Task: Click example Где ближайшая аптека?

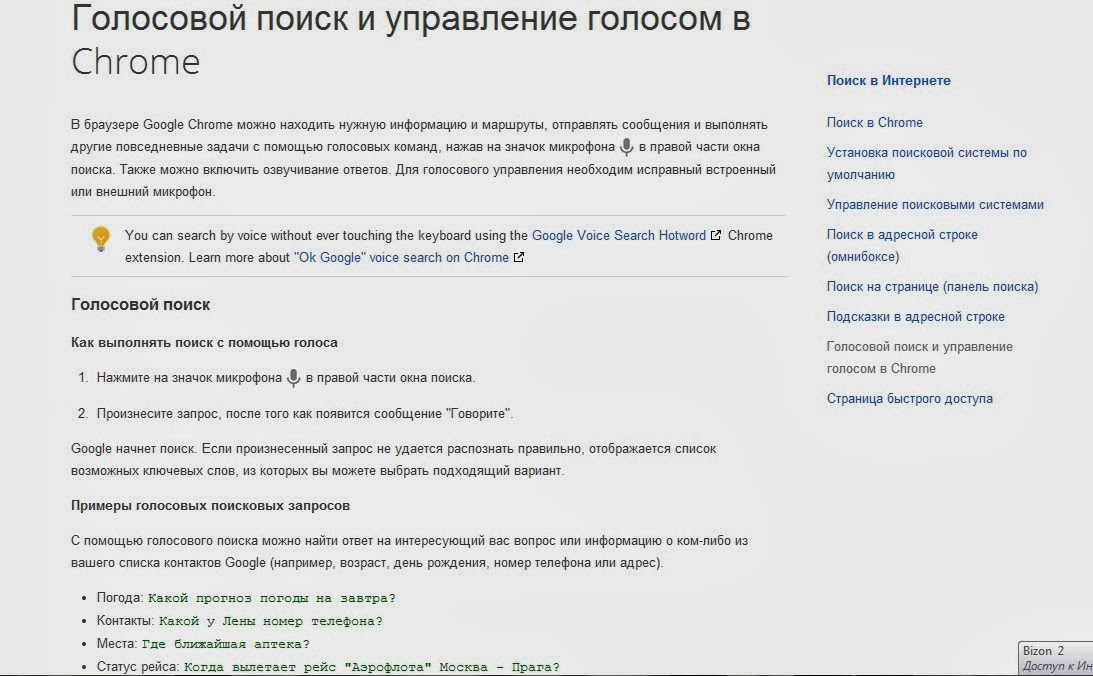Action: [225, 644]
